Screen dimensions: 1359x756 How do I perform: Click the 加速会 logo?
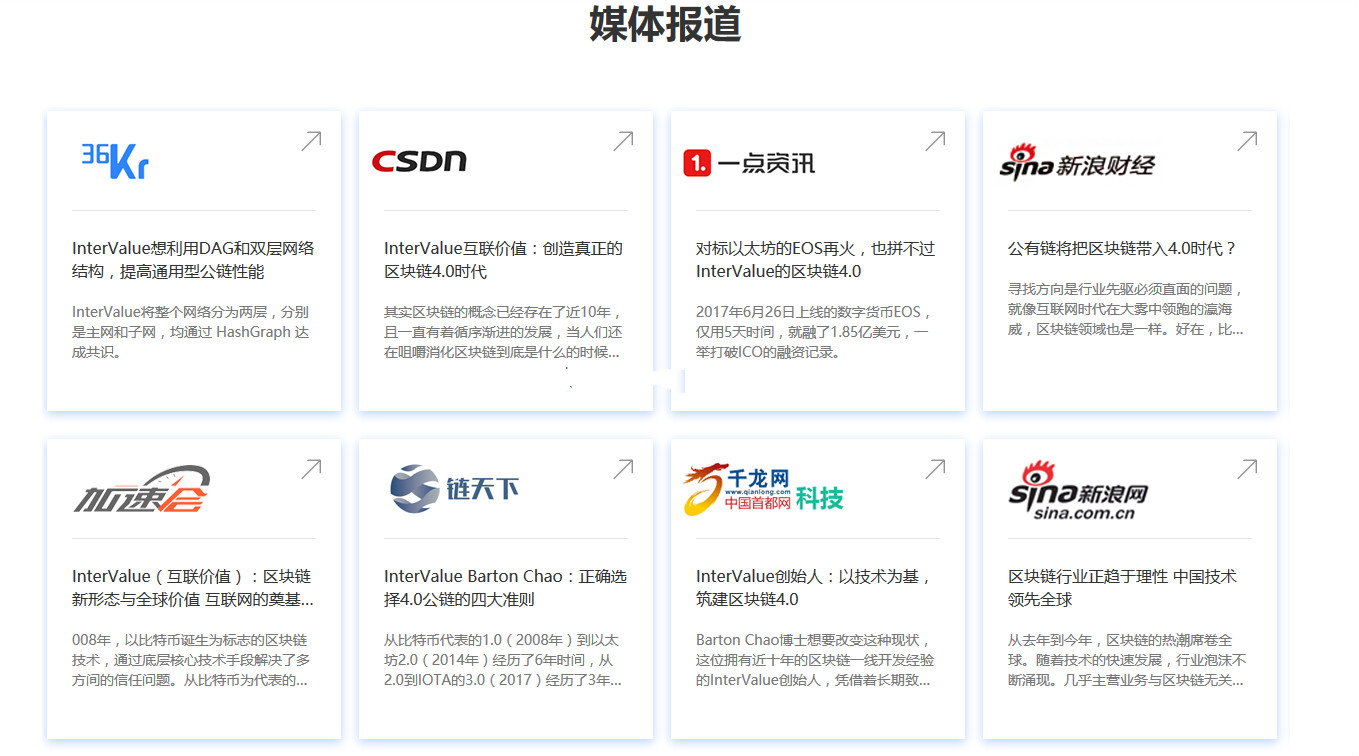pyautogui.click(x=142, y=490)
